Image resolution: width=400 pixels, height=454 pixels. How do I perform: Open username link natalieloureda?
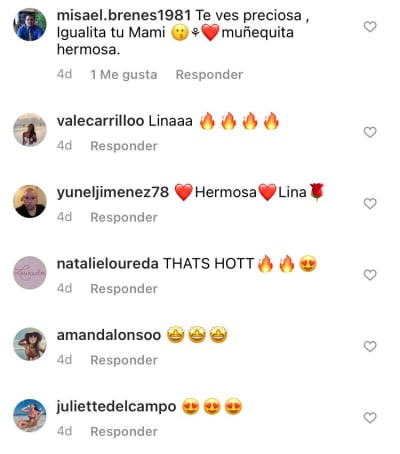[x=107, y=264]
